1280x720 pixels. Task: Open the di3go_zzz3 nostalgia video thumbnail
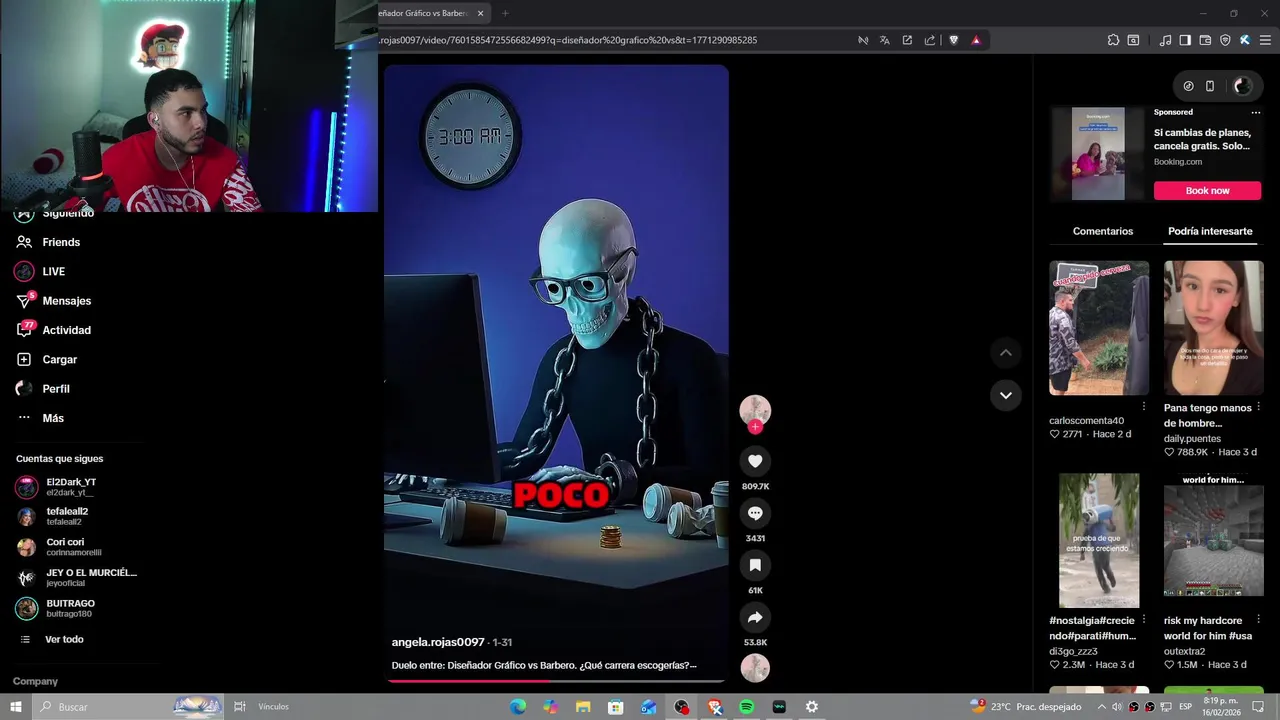pyautogui.click(x=1099, y=541)
